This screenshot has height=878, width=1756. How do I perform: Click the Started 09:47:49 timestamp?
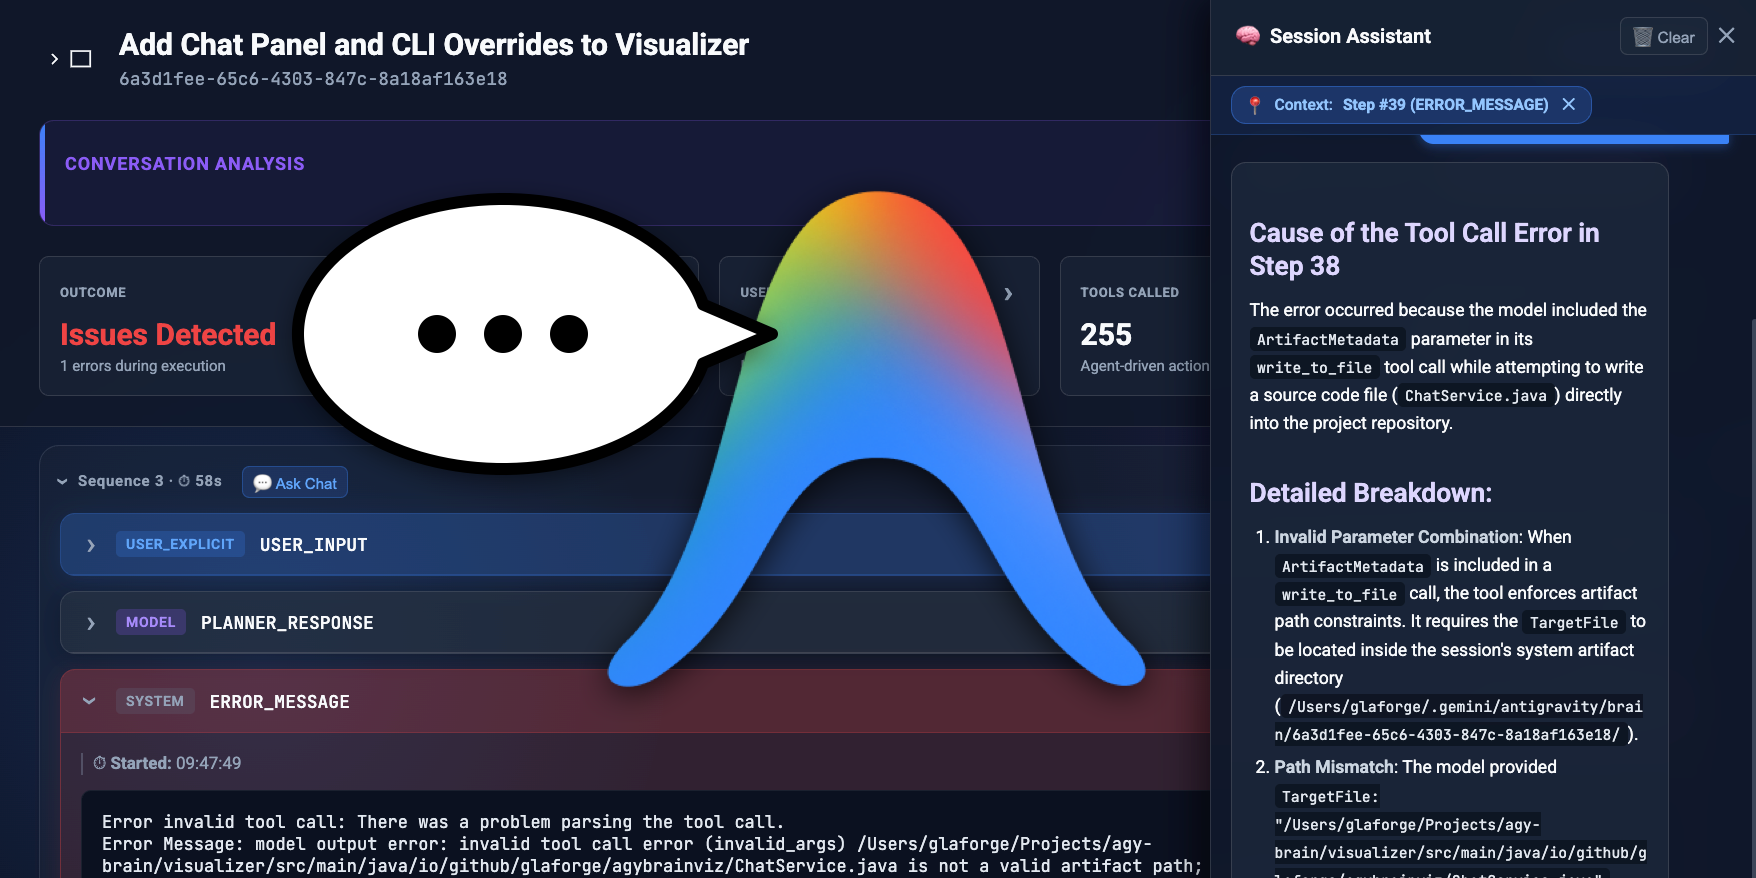pos(167,763)
